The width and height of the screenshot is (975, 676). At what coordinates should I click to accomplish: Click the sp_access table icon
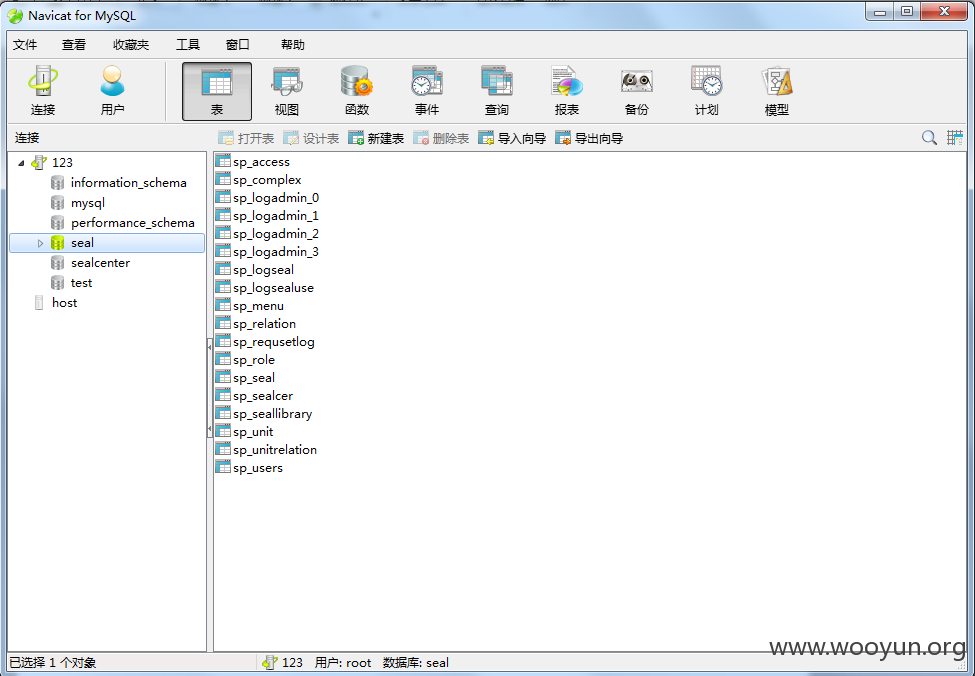click(223, 161)
